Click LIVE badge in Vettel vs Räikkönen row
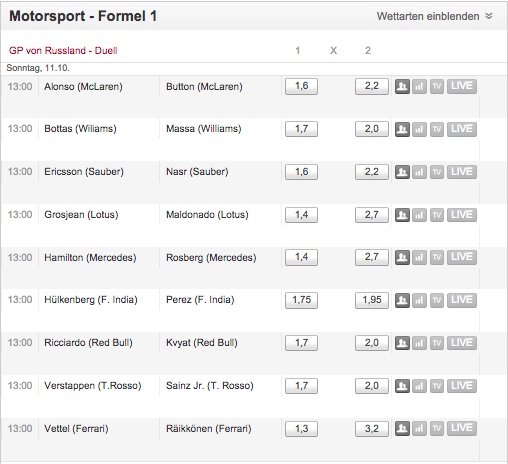This screenshot has height=464, width=508. [462, 428]
